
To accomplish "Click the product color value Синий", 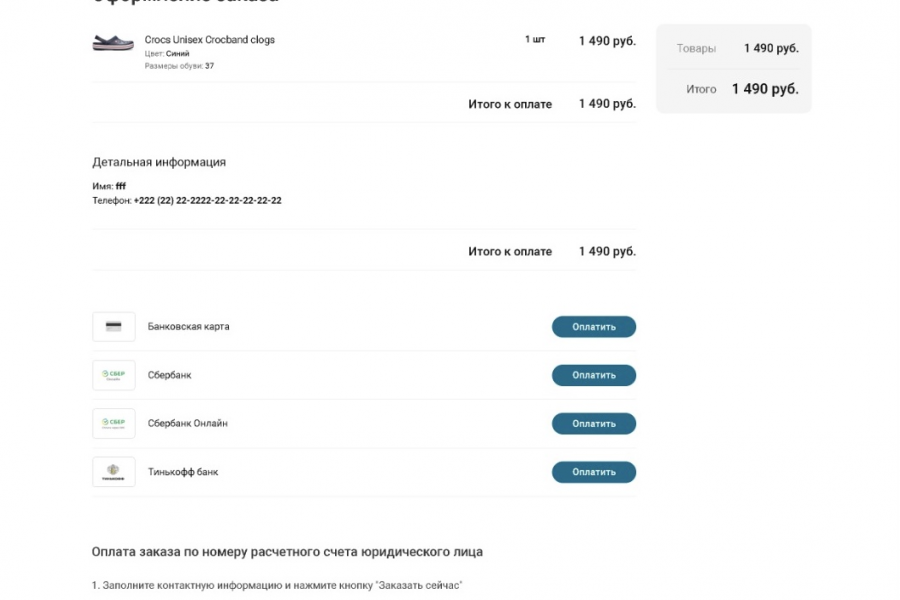I will (177, 53).
